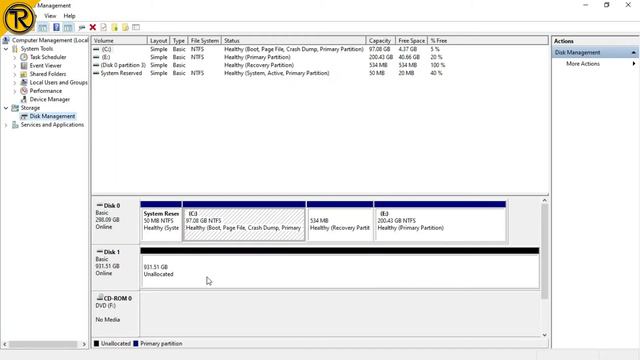
Task: Click the CD-ROM 0 drive icon
Action: pyautogui.click(x=100, y=298)
